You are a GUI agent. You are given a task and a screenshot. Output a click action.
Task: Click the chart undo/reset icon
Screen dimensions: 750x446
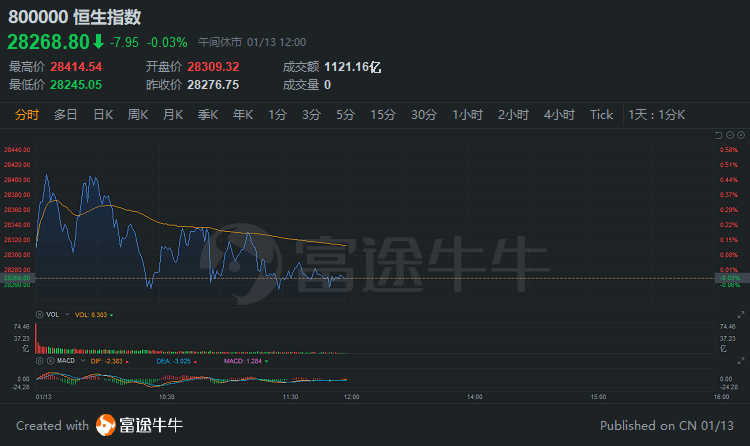[718, 135]
